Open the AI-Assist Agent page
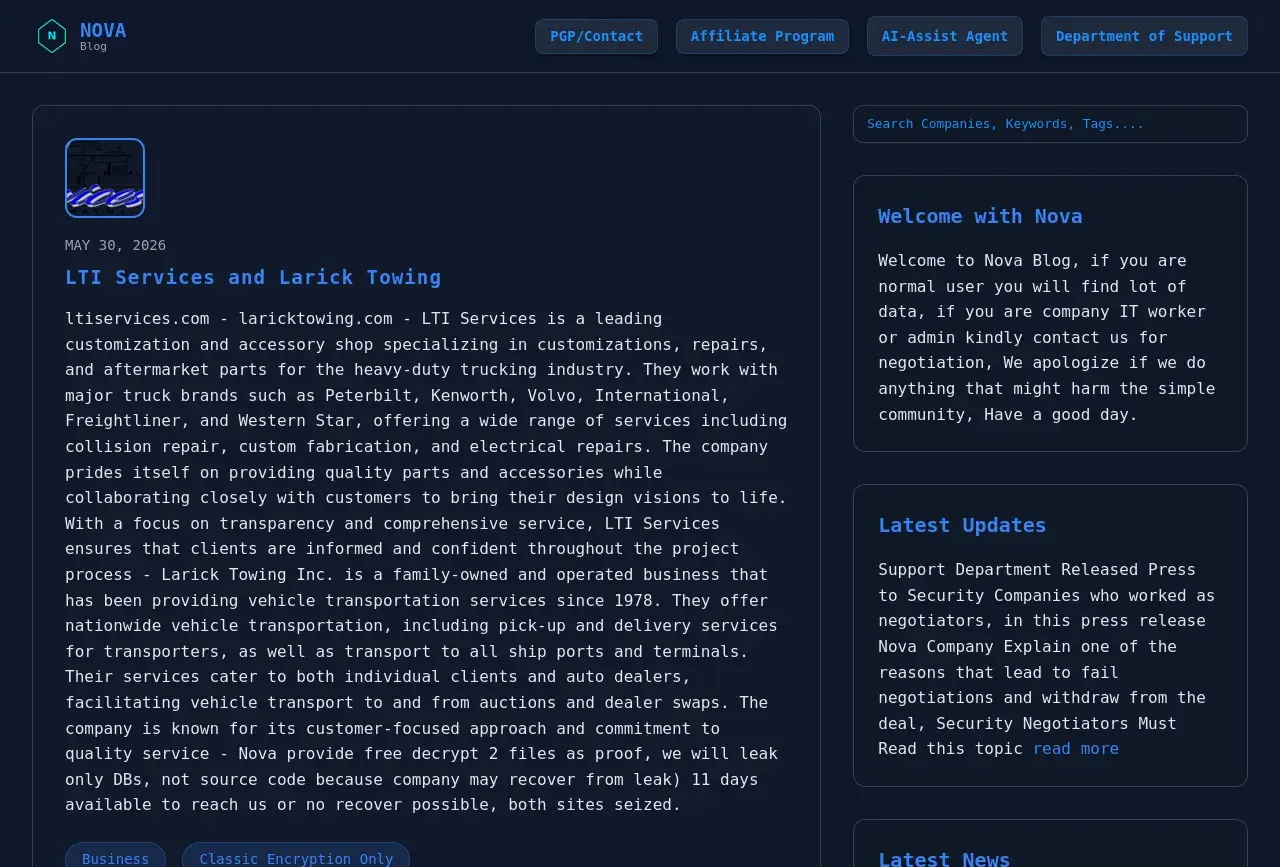This screenshot has height=867, width=1280. (945, 36)
